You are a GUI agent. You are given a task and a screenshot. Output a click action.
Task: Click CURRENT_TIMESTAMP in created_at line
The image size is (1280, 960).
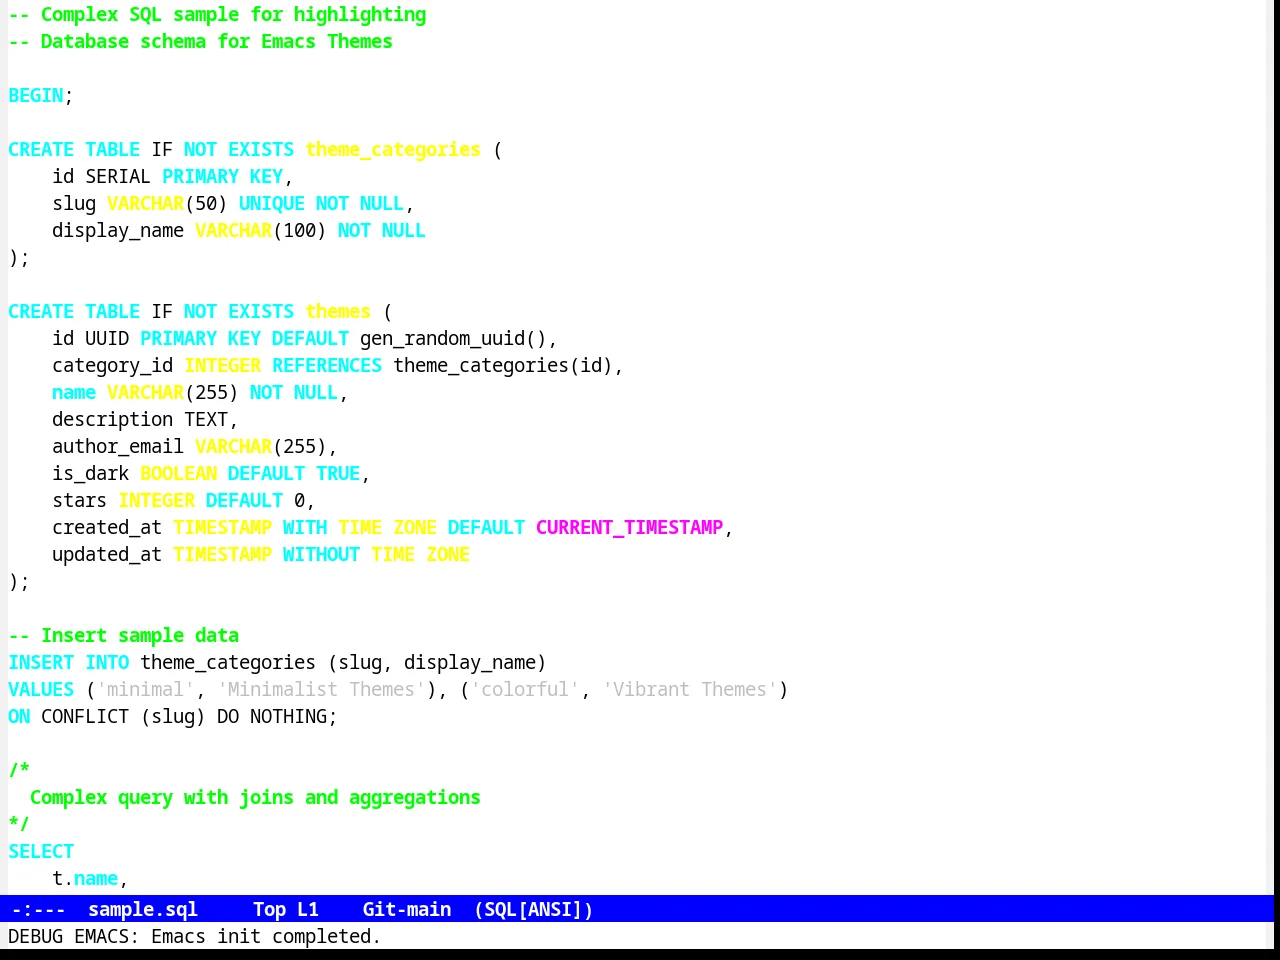point(629,527)
